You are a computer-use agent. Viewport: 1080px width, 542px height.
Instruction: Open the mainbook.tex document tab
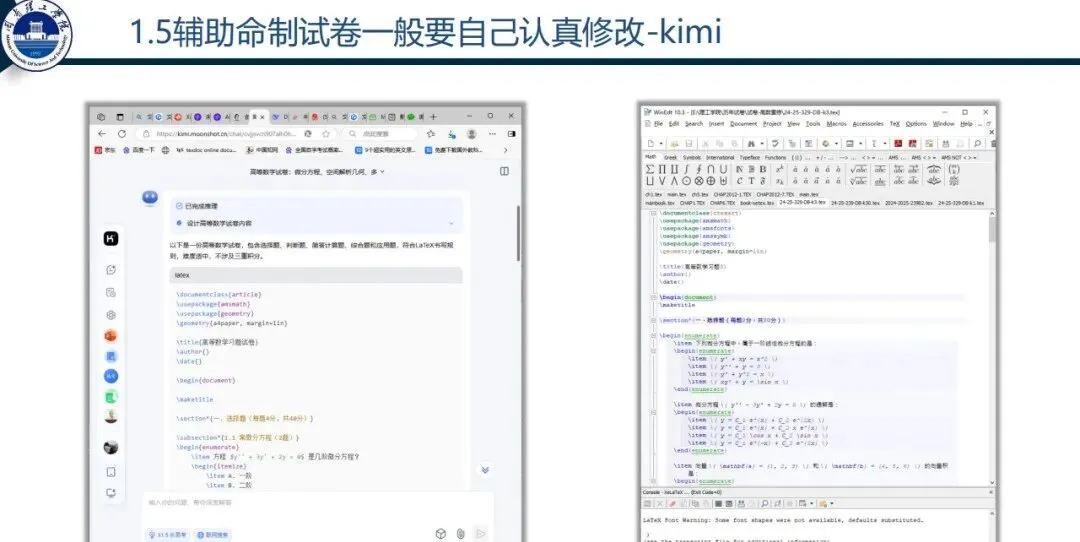[660, 204]
